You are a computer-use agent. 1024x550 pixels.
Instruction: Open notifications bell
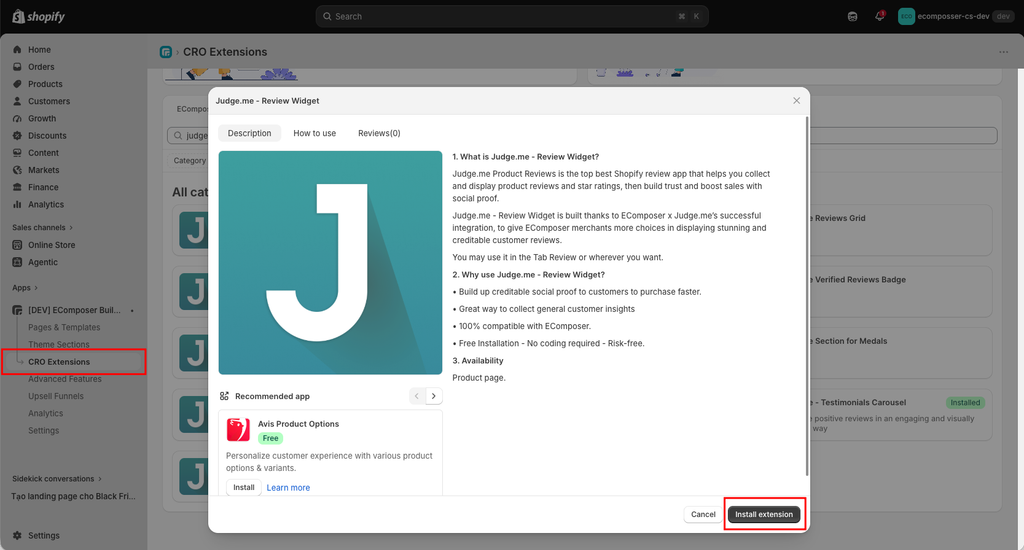[879, 16]
